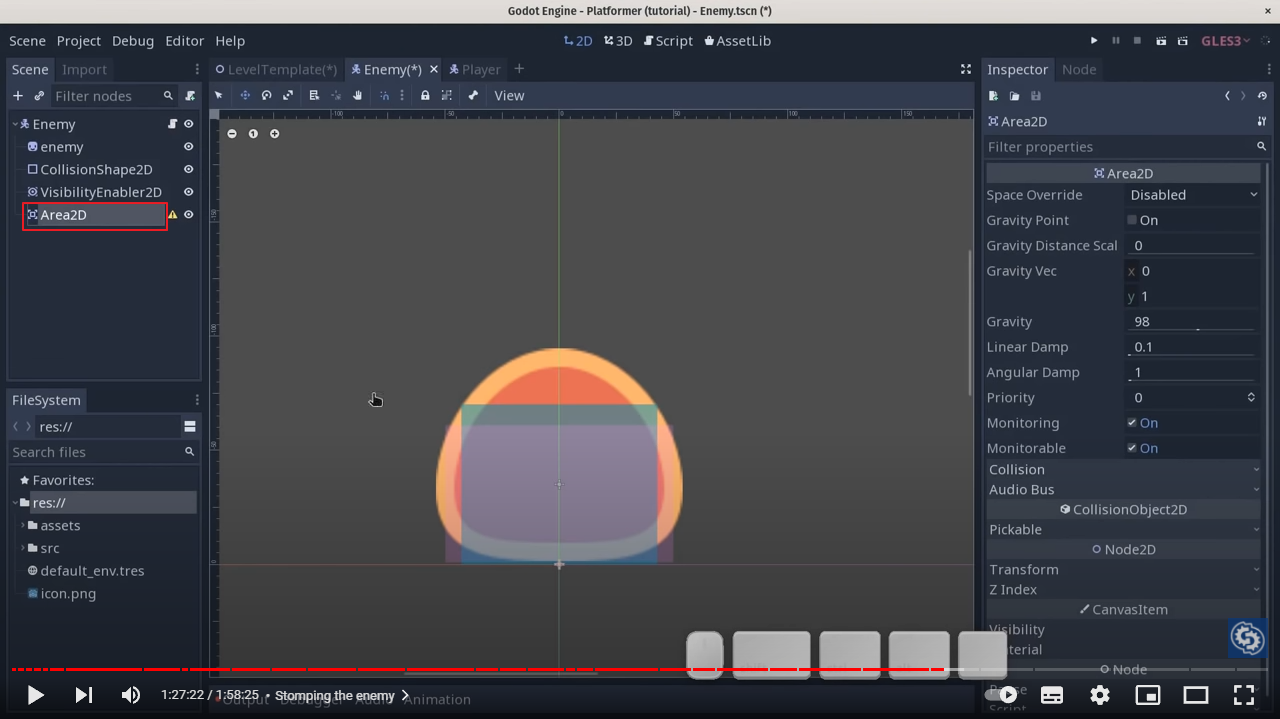
Task: Open the viewport View menu button
Action: [x=509, y=96]
